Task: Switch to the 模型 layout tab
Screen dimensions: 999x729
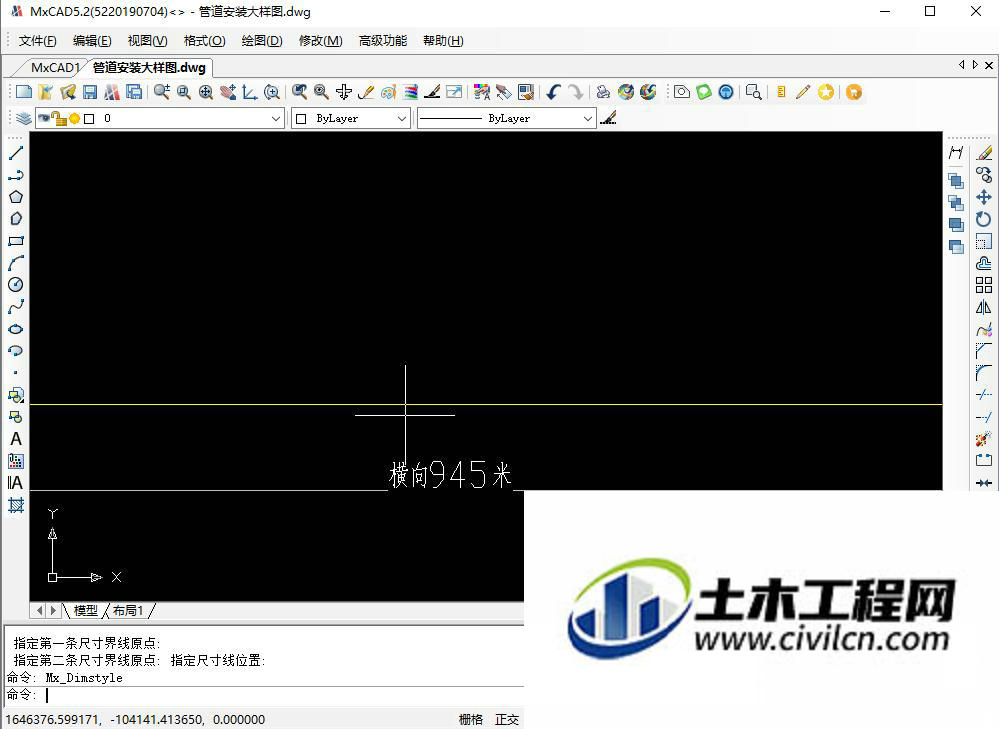Action: [85, 610]
